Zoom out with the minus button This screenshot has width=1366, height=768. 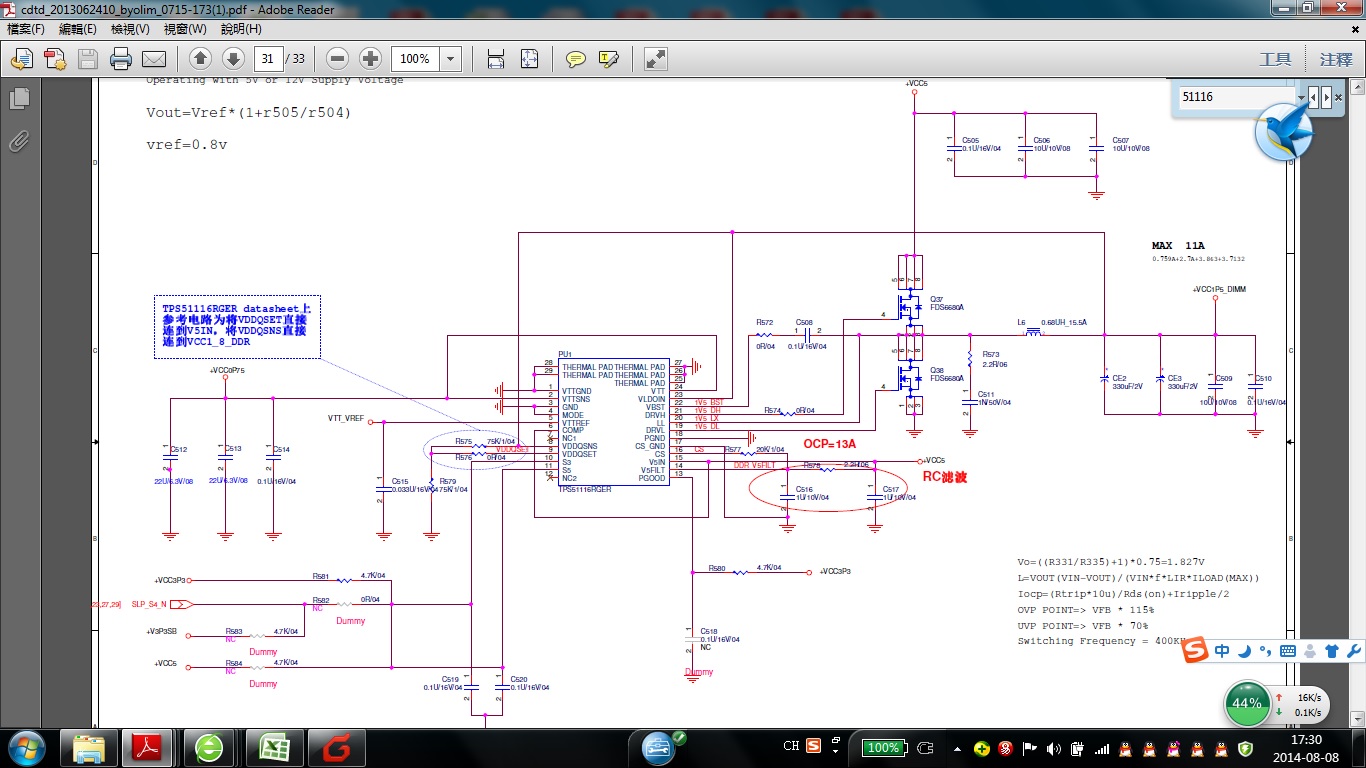pos(338,59)
